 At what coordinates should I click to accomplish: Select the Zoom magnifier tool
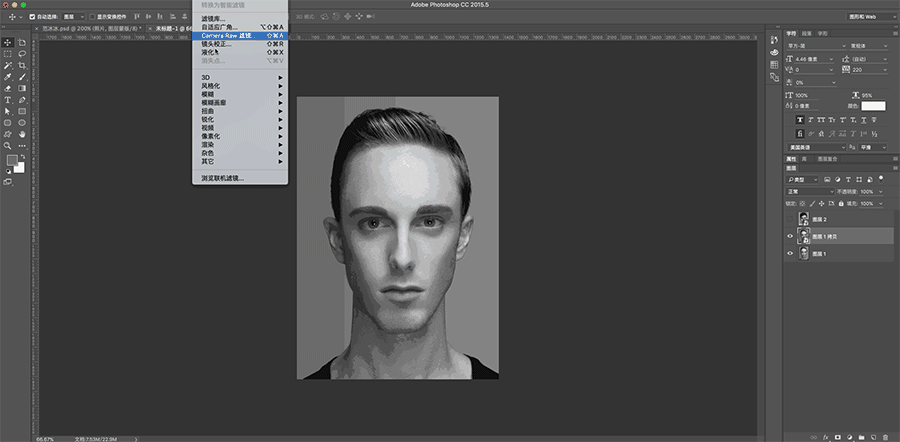[x=7, y=146]
